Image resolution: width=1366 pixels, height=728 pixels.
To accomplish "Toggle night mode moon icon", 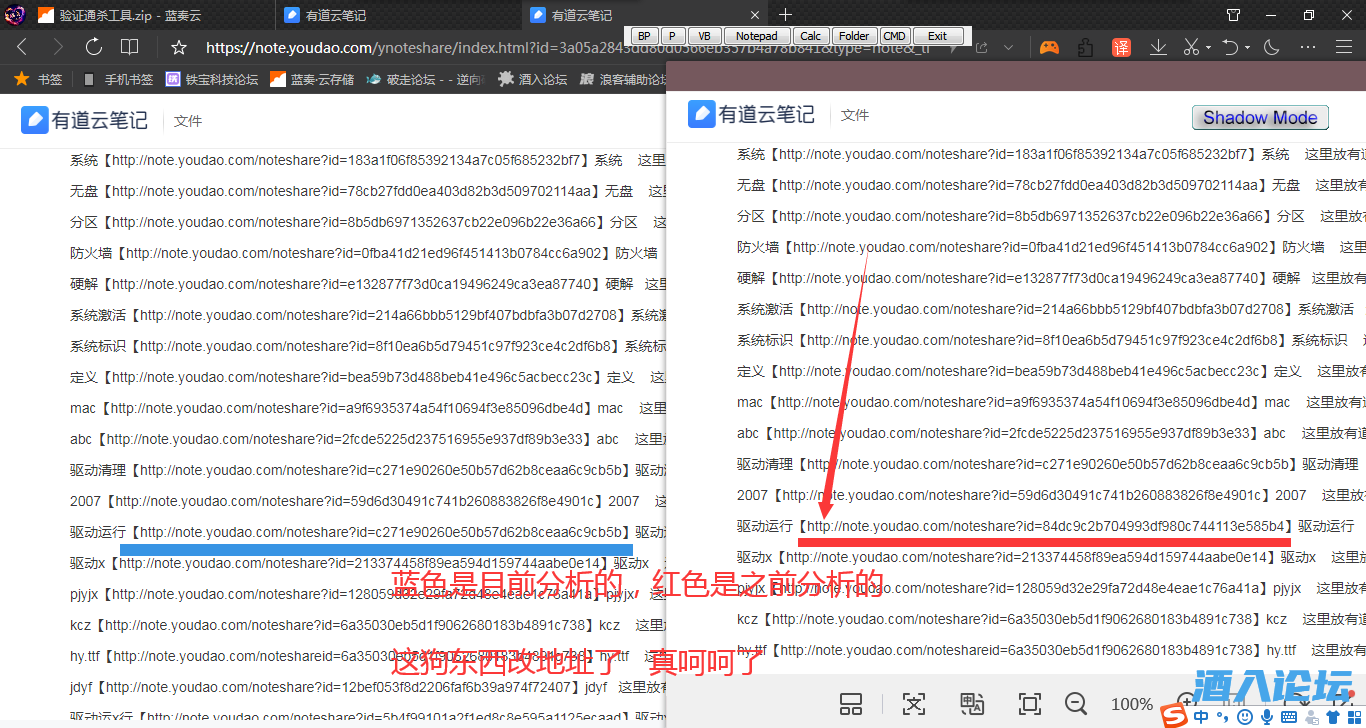I will [1272, 47].
